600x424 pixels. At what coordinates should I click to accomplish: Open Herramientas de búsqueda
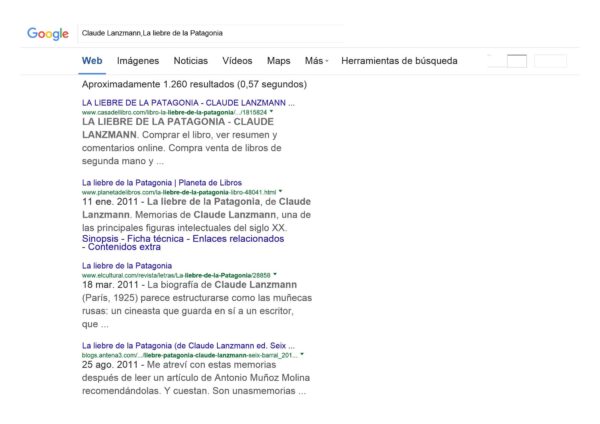pyautogui.click(x=399, y=61)
